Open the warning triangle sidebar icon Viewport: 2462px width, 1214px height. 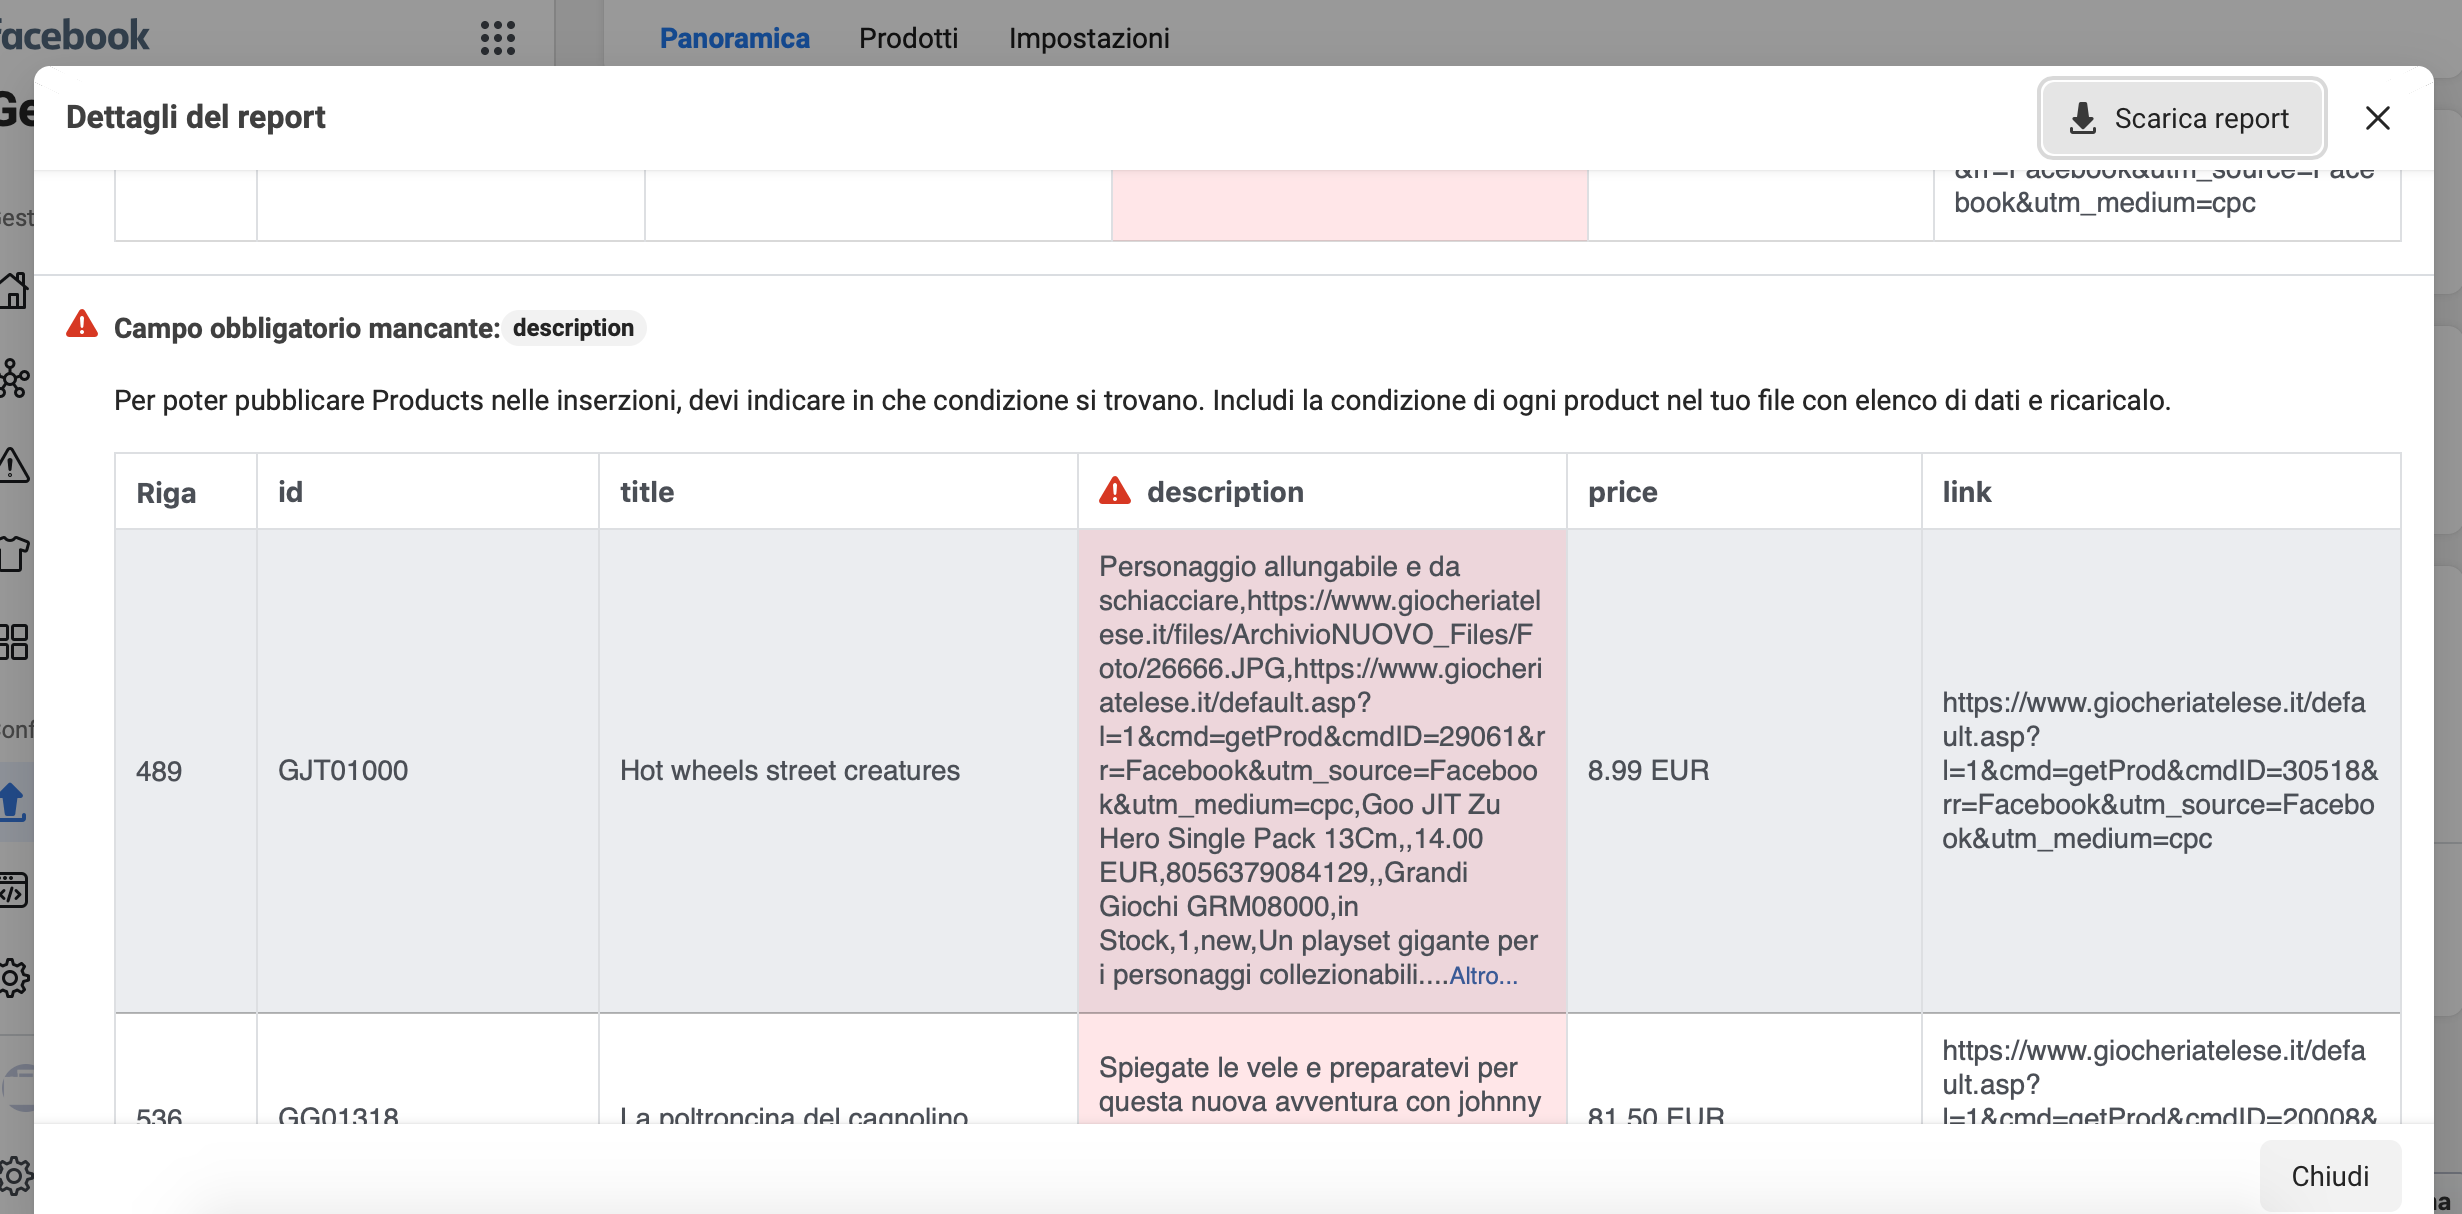(14, 465)
